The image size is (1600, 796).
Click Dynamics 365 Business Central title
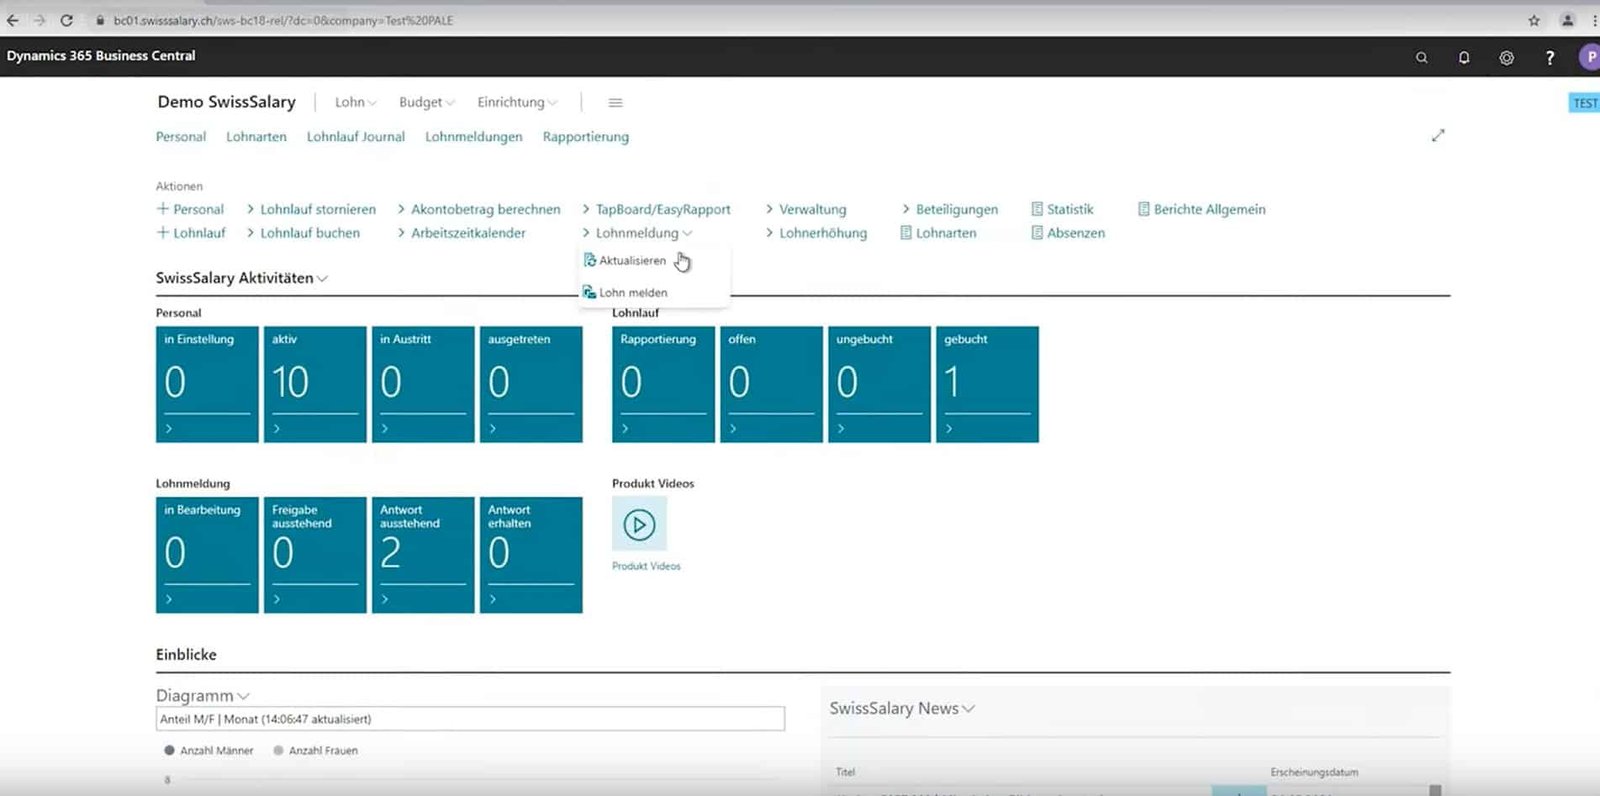[101, 56]
